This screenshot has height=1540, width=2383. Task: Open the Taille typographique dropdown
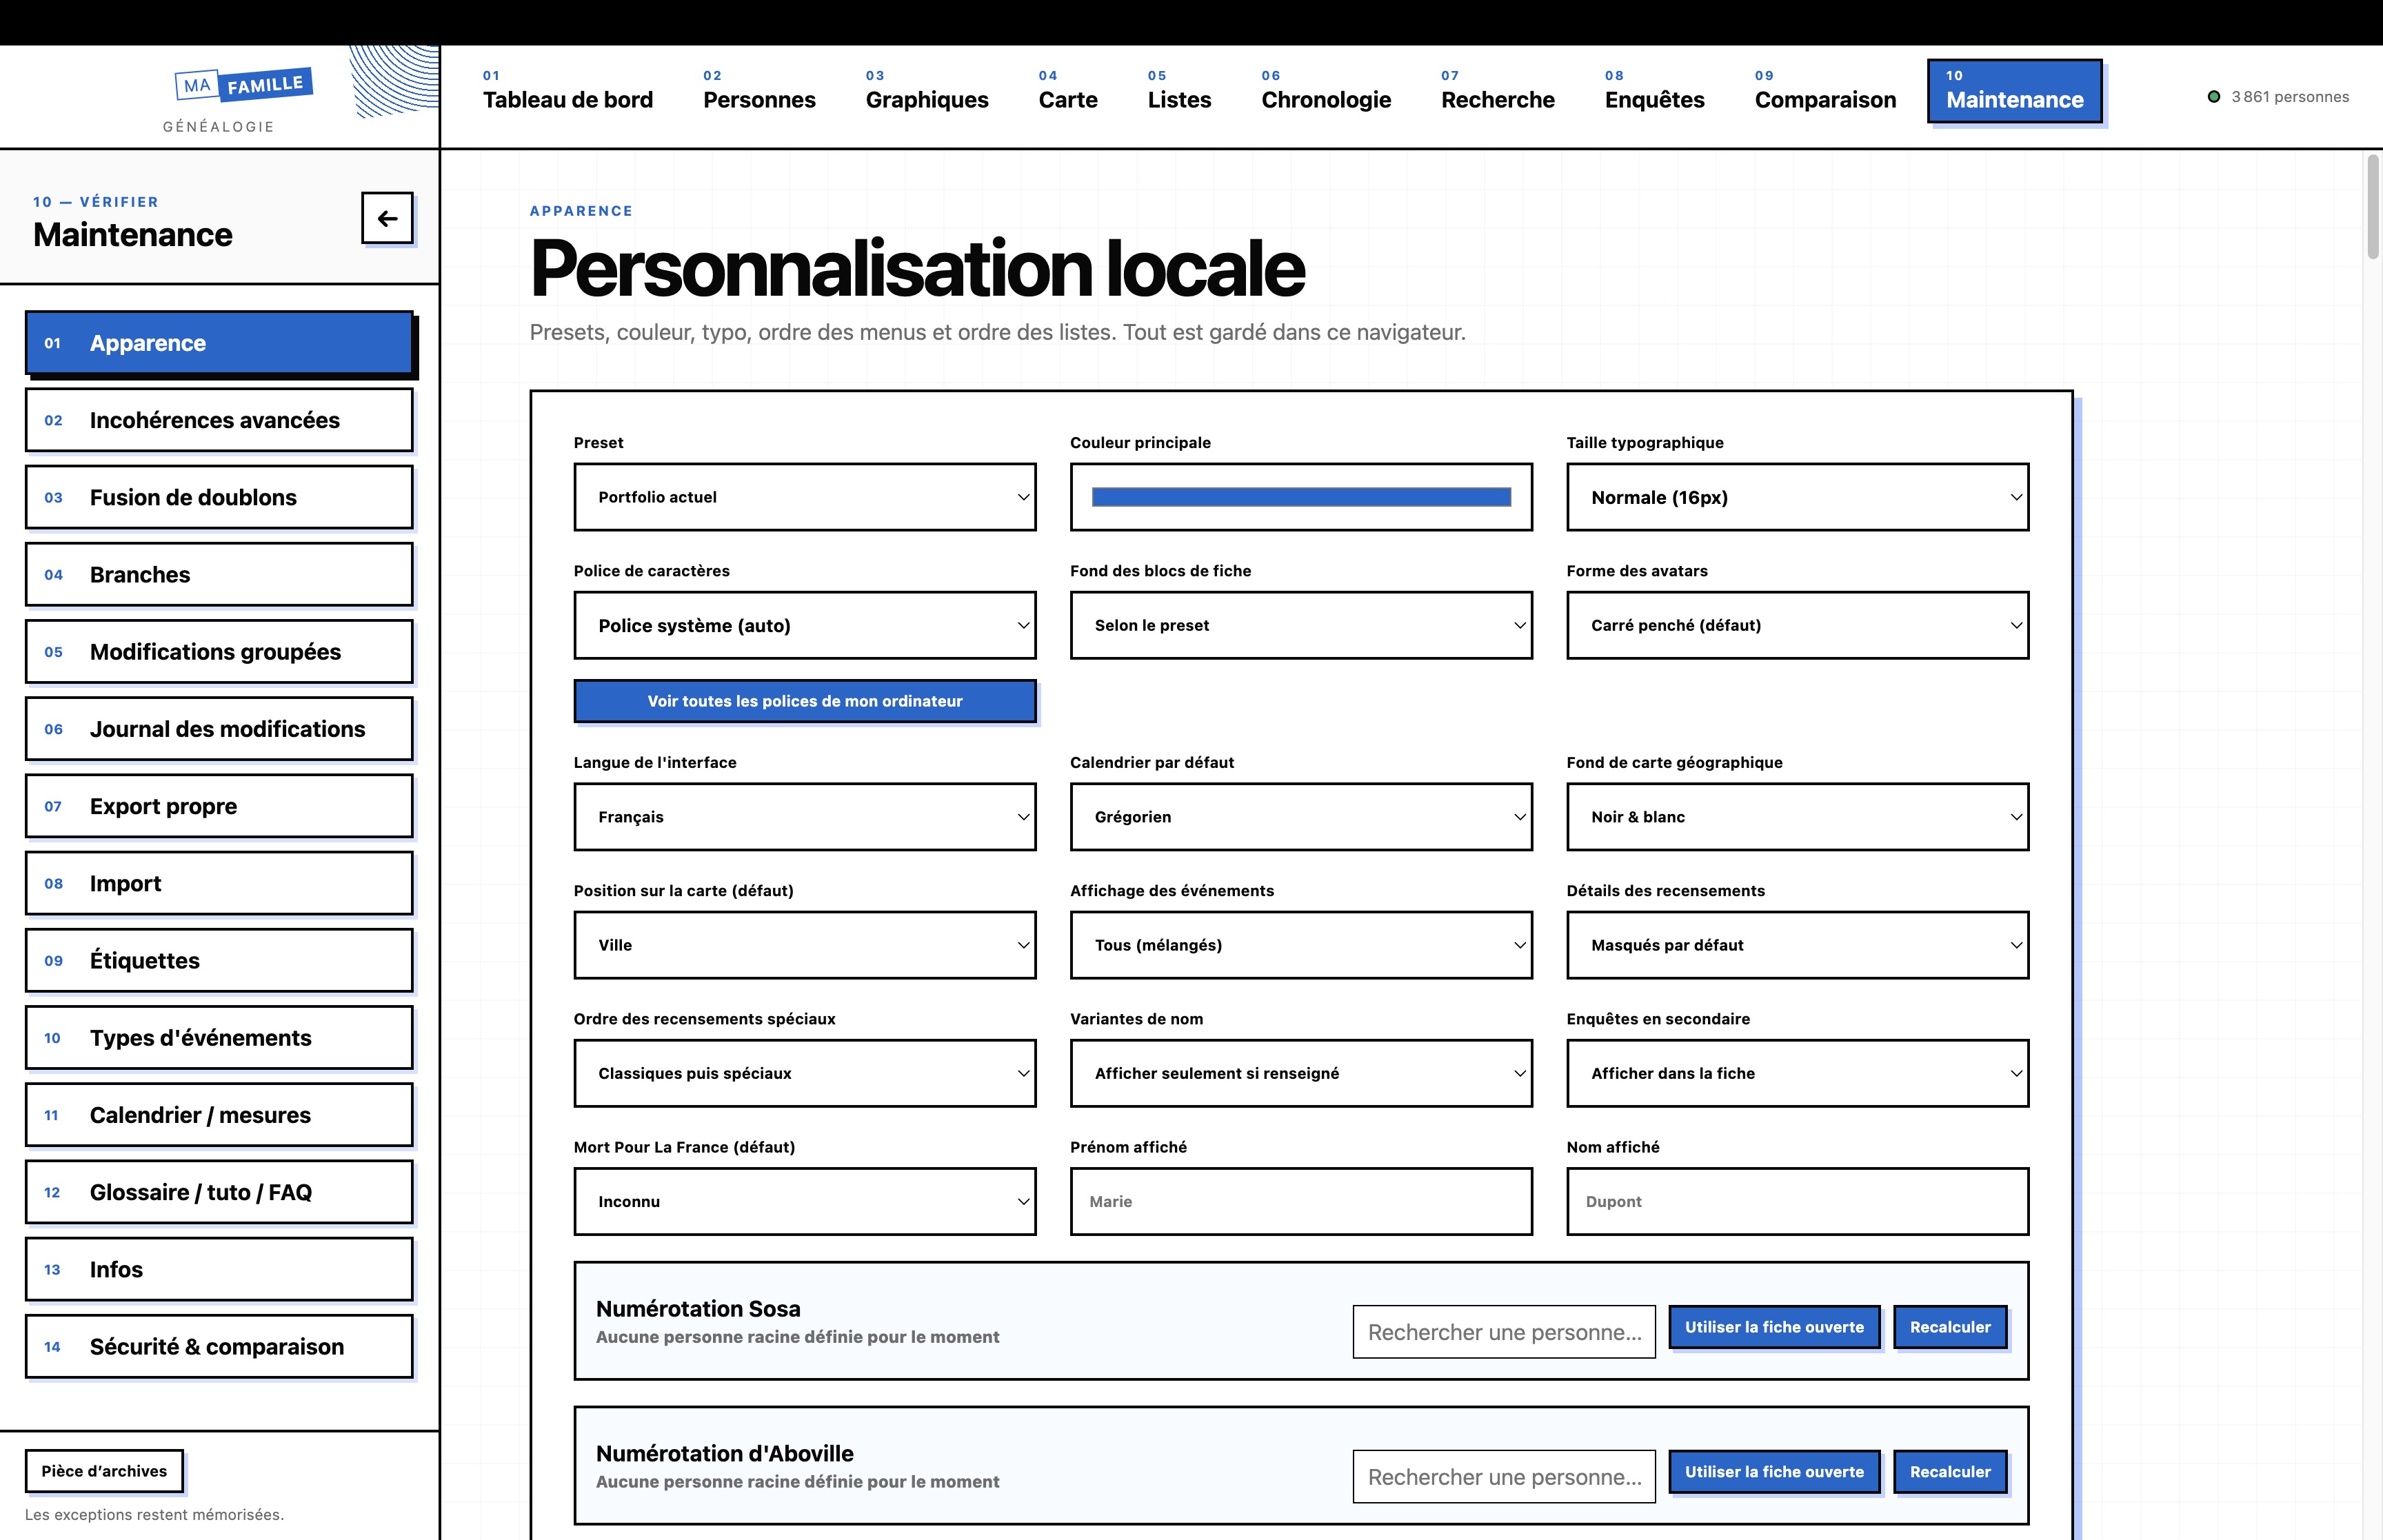pos(1797,497)
